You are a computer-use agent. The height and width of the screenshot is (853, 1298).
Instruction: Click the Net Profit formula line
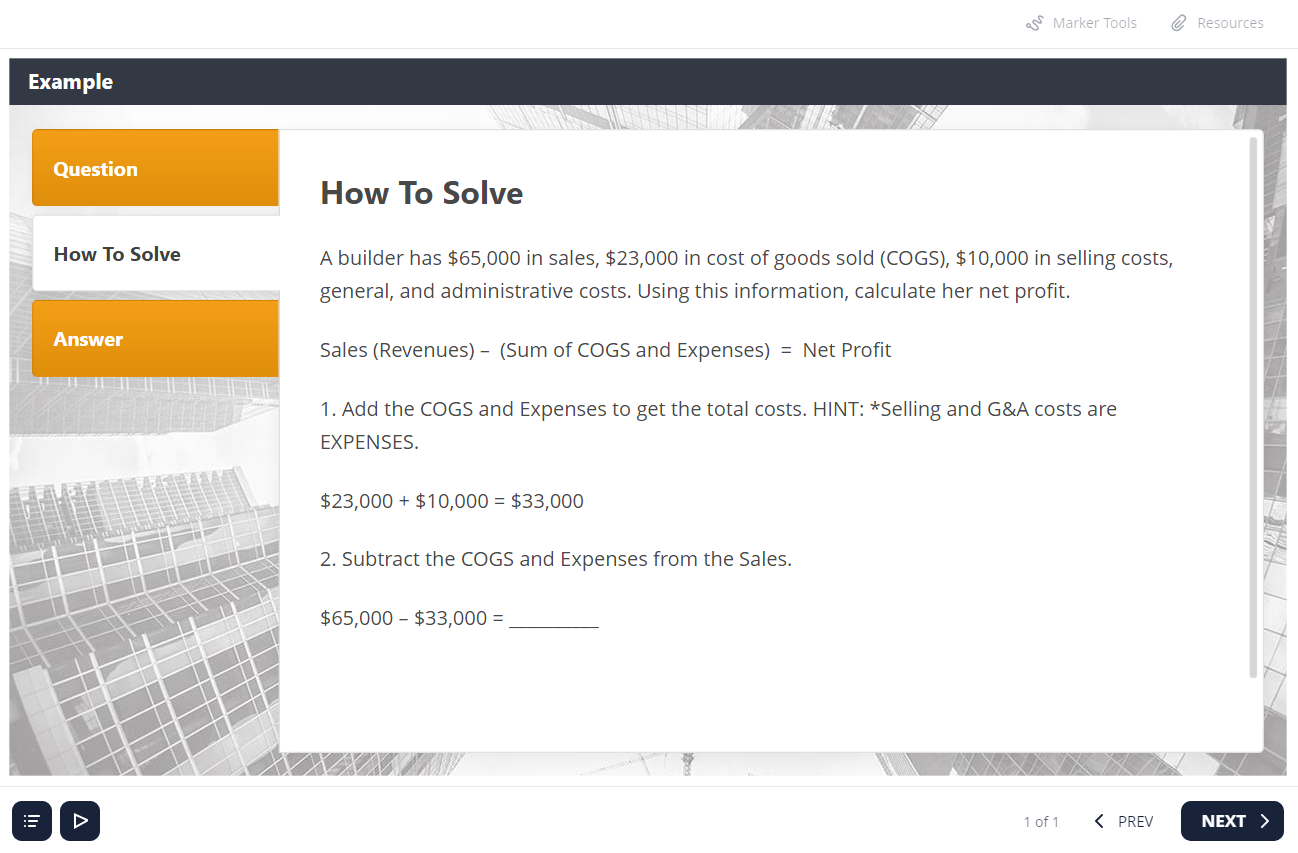pyautogui.click(x=605, y=350)
